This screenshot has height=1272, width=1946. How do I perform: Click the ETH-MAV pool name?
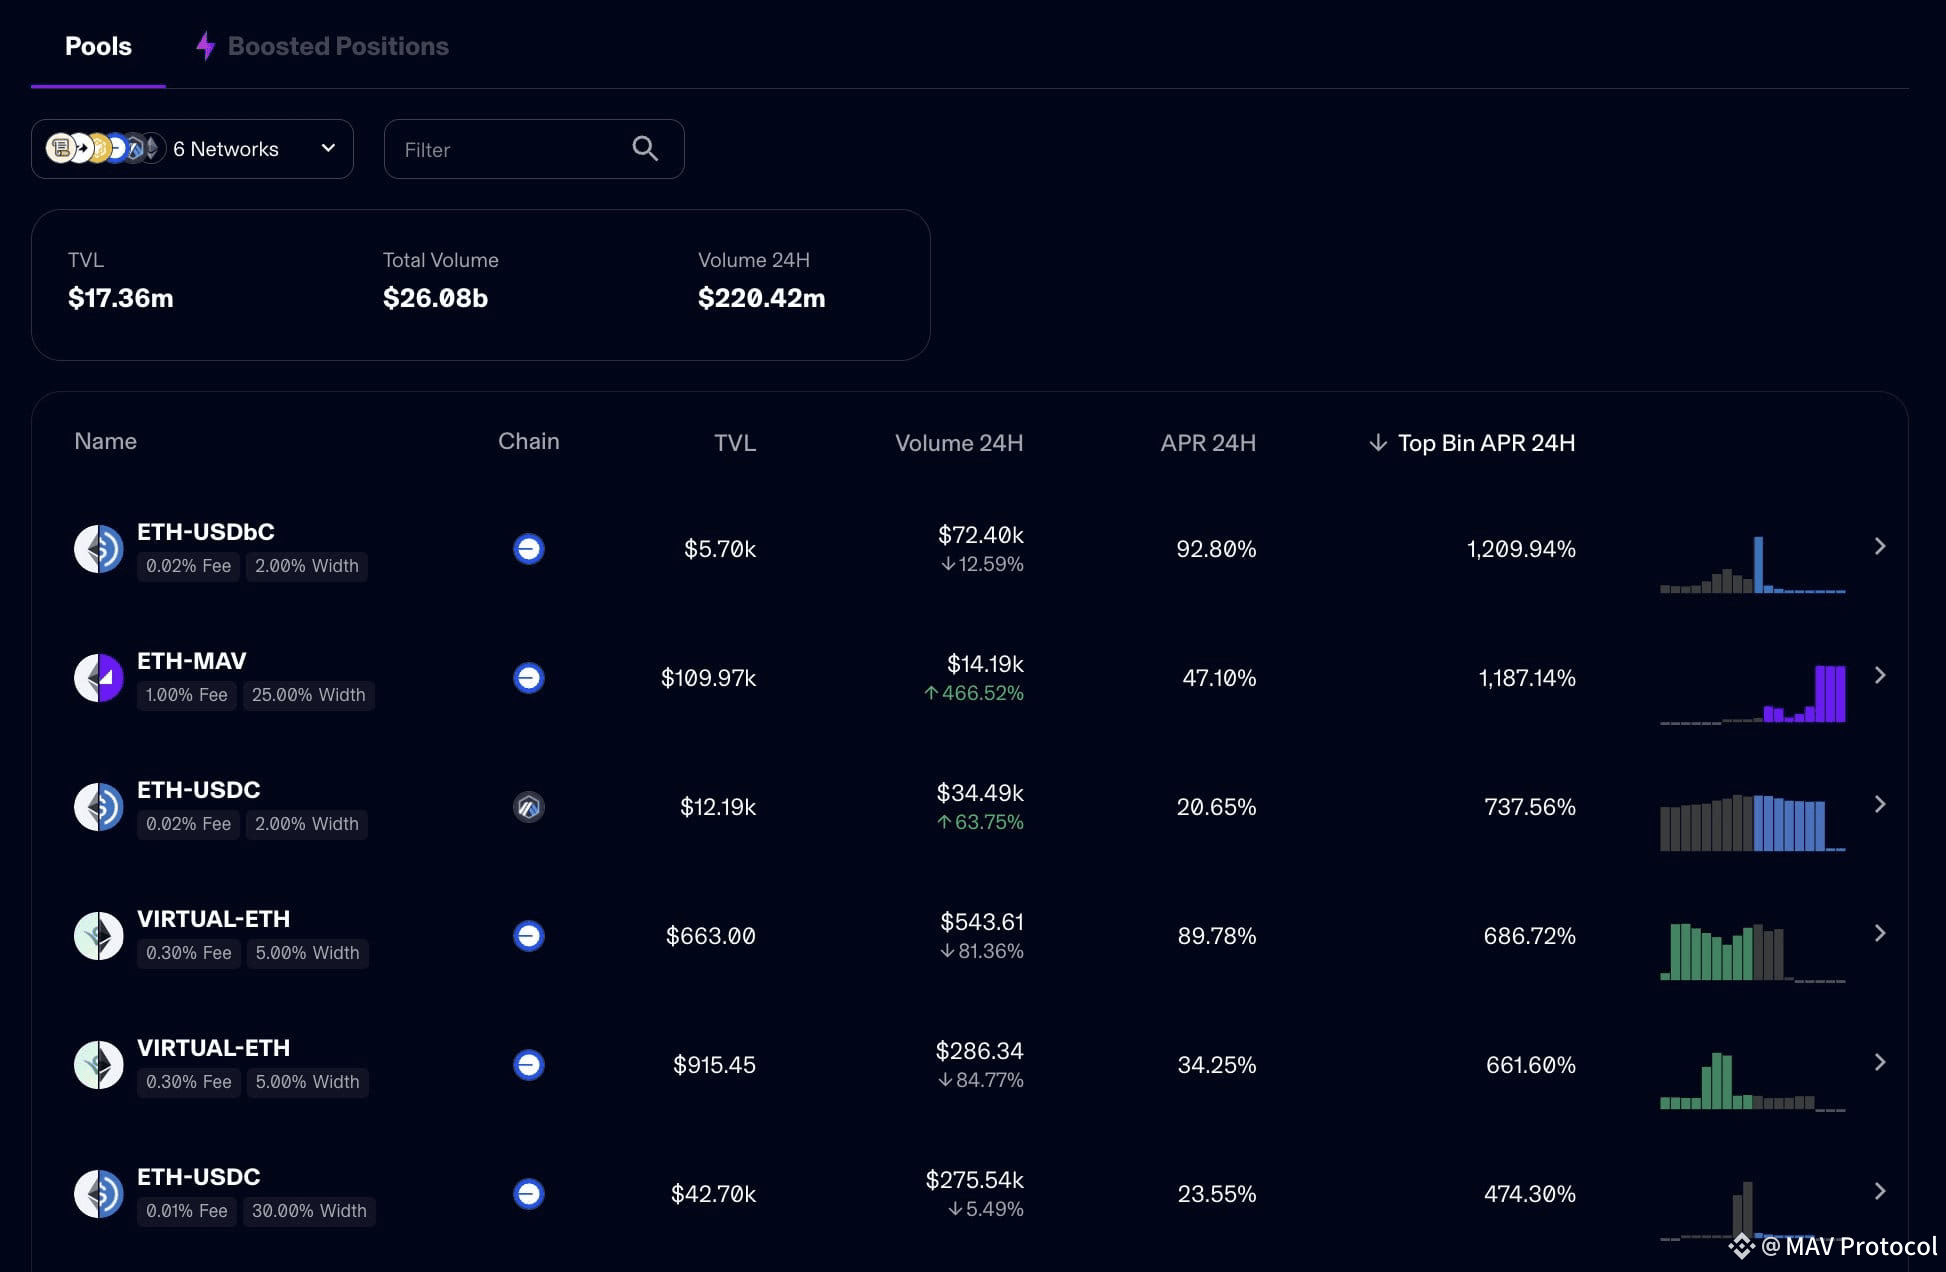pyautogui.click(x=192, y=661)
